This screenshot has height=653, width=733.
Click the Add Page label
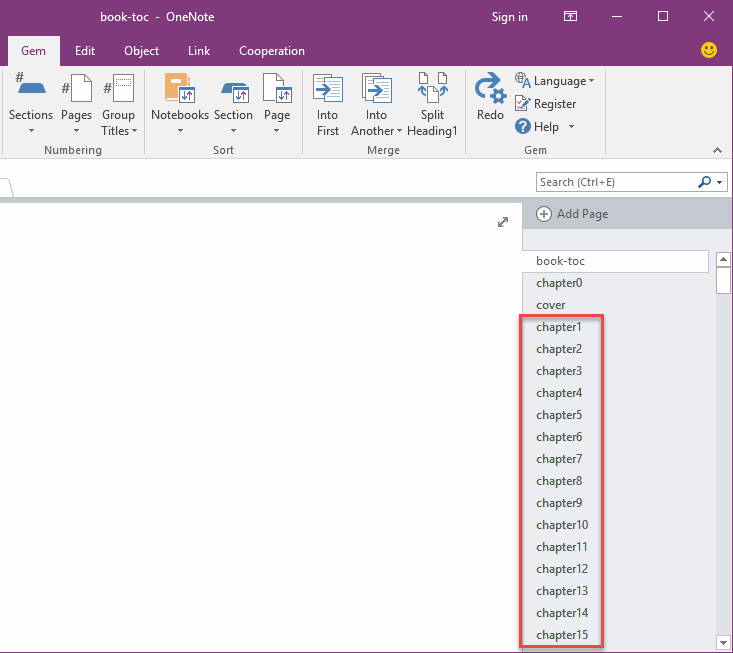point(582,214)
